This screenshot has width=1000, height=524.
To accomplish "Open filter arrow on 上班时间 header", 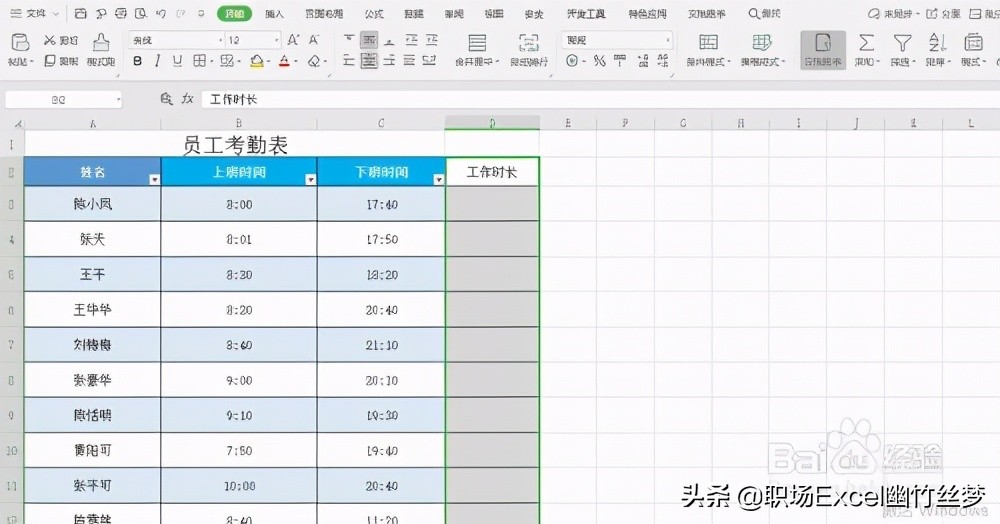I will 310,180.
